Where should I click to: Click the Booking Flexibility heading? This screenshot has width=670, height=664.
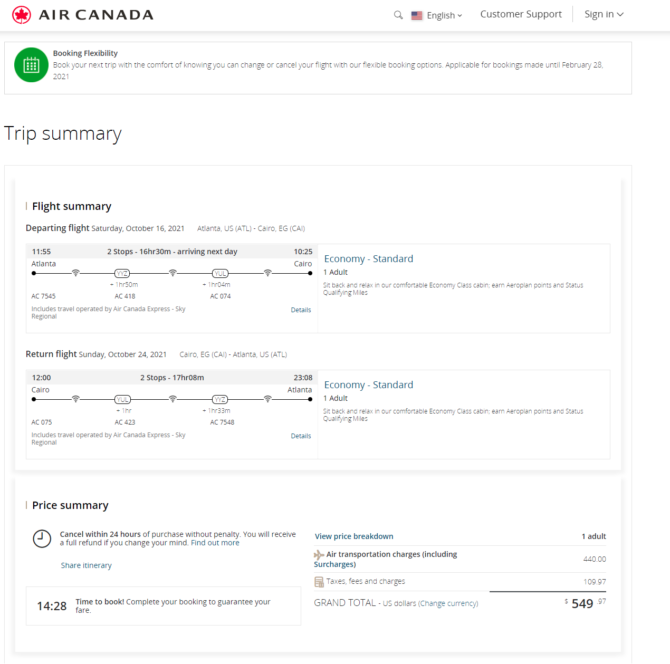[85, 53]
